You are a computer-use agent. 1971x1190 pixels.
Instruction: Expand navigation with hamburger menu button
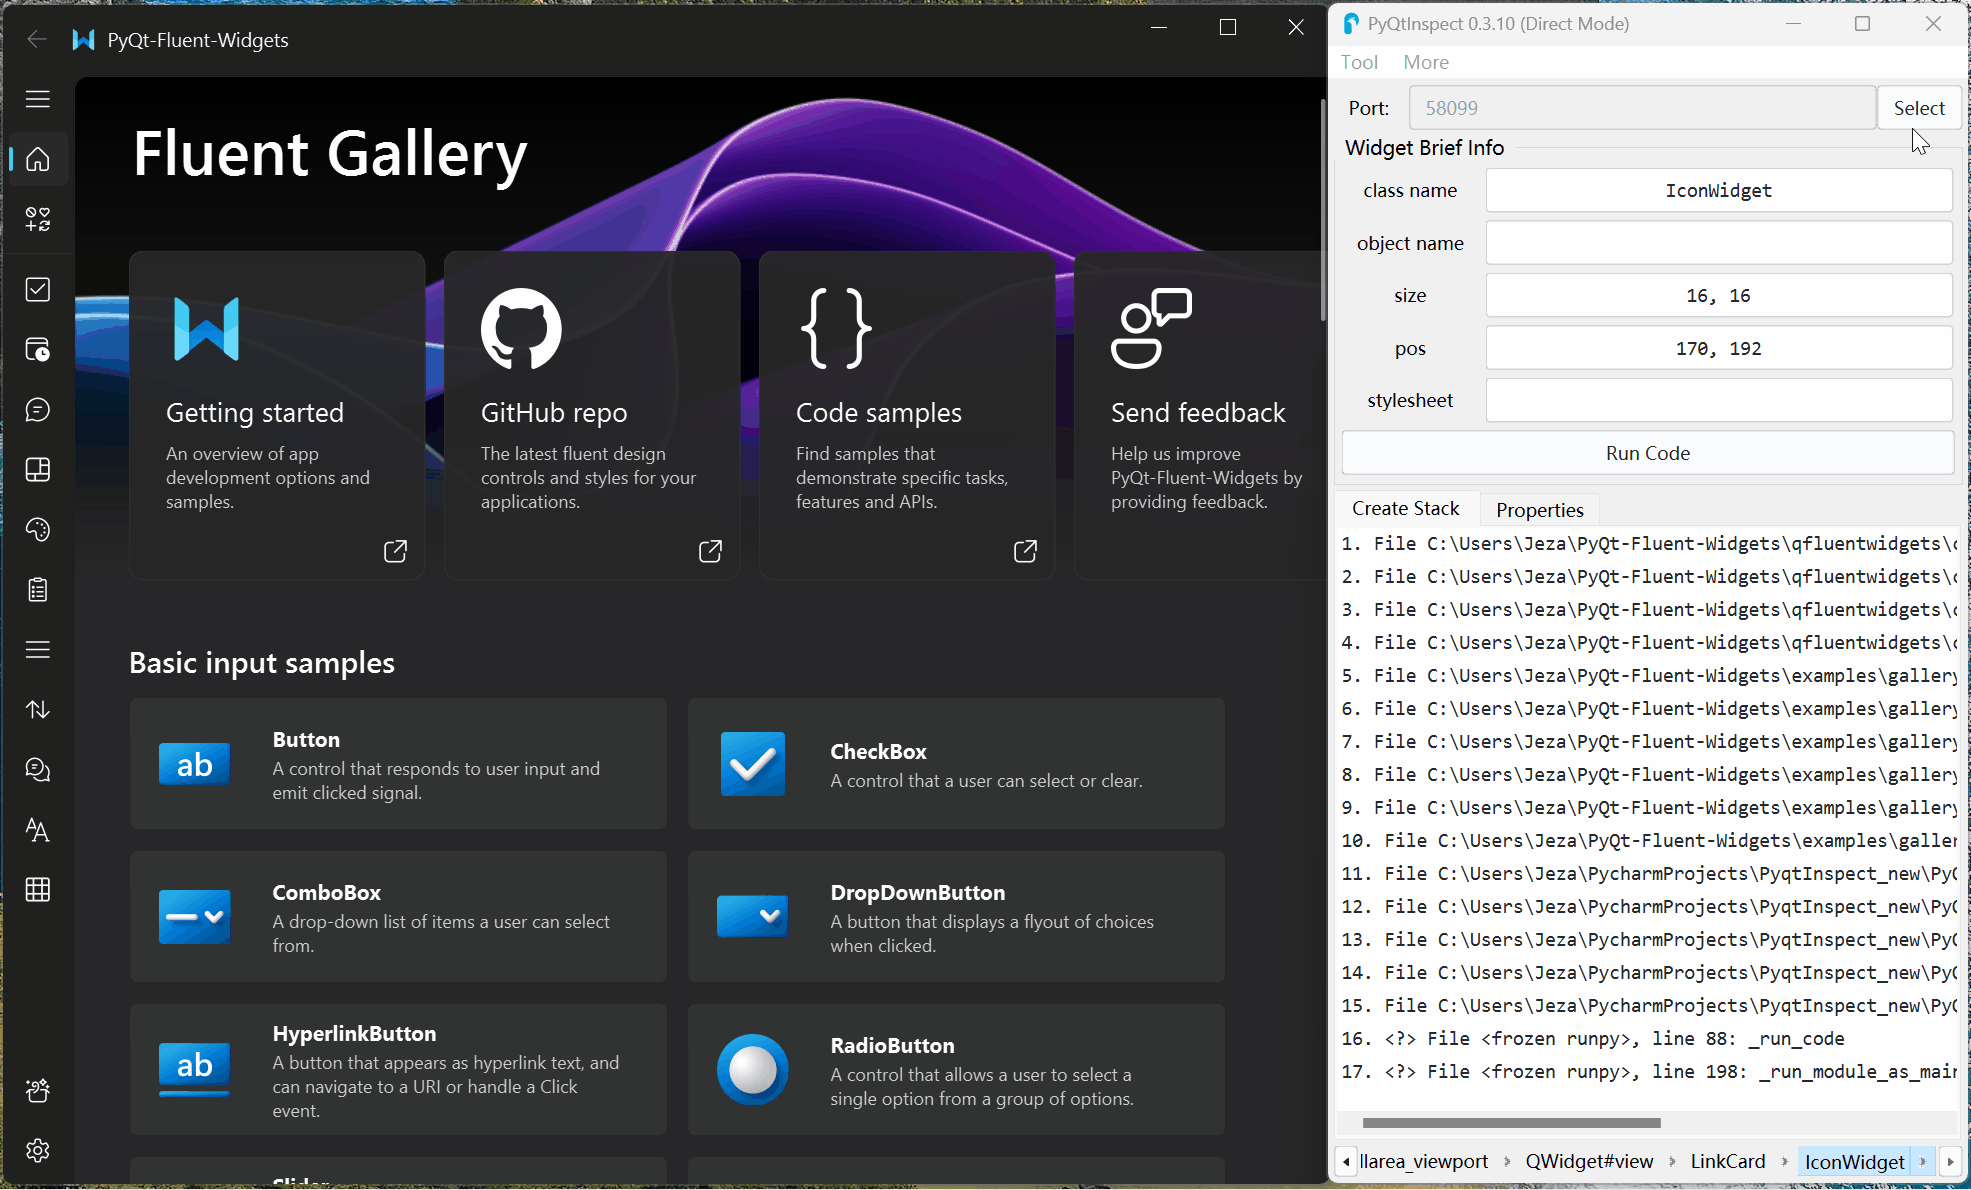[x=38, y=99]
